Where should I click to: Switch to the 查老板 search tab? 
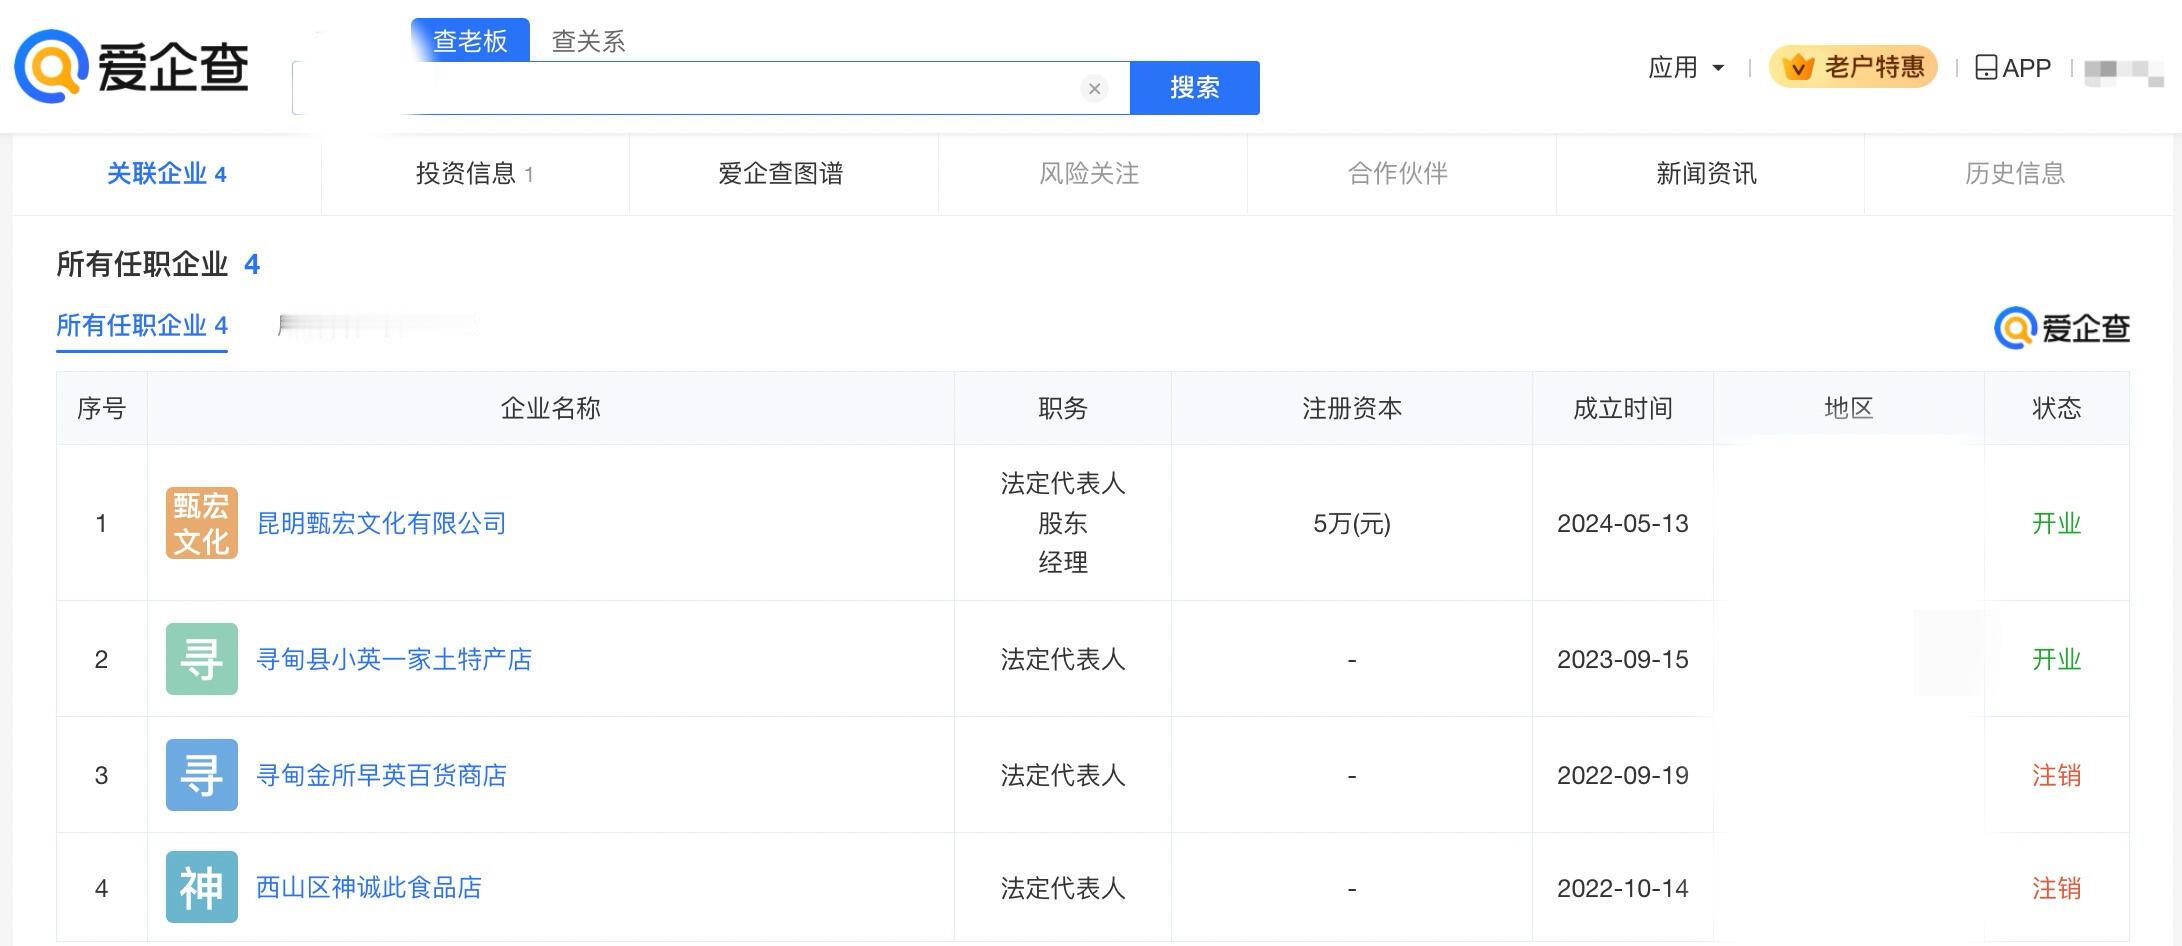pos(470,40)
